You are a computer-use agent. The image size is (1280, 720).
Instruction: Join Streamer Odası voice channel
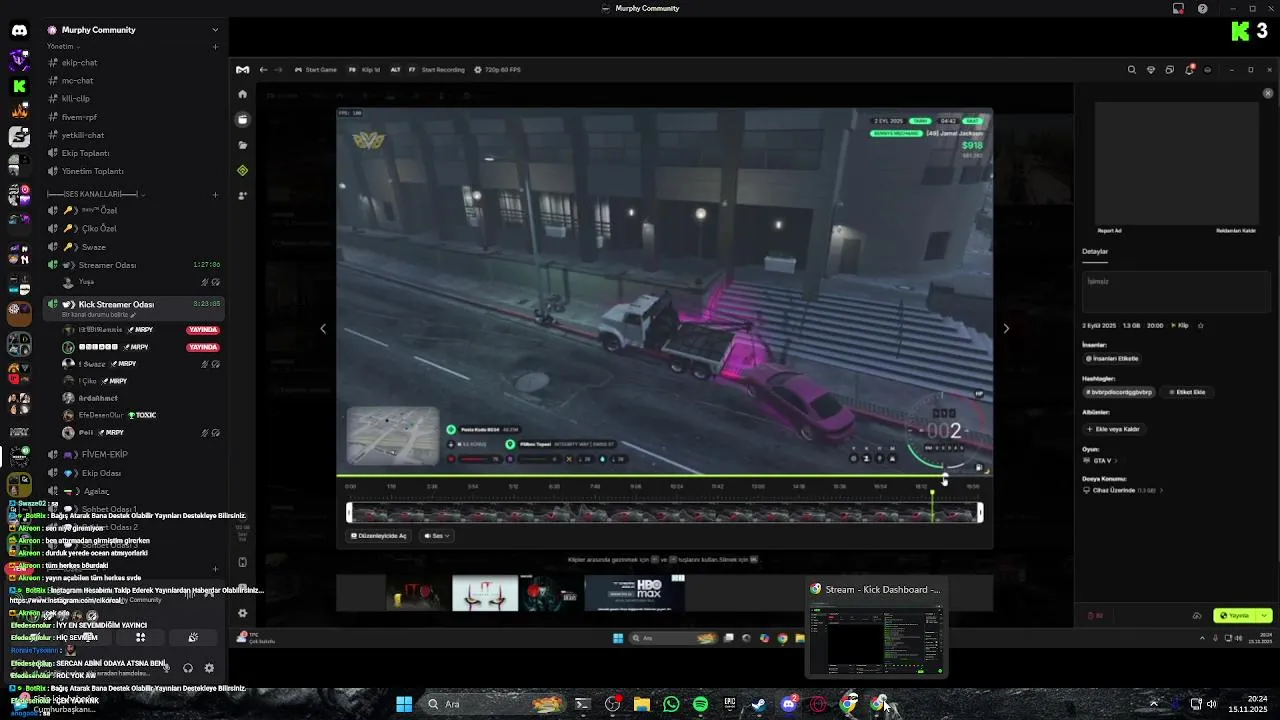tap(133, 265)
